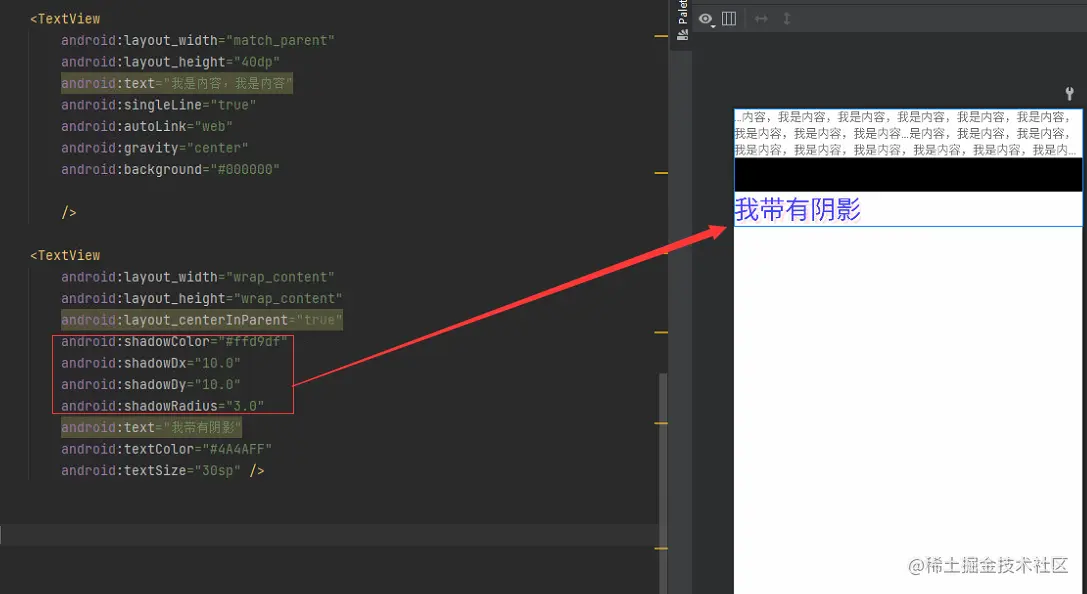The width and height of the screenshot is (1087, 594).
Task: Click the "<TextView" tag above layout_width="wrap_content"
Action: 65,255
